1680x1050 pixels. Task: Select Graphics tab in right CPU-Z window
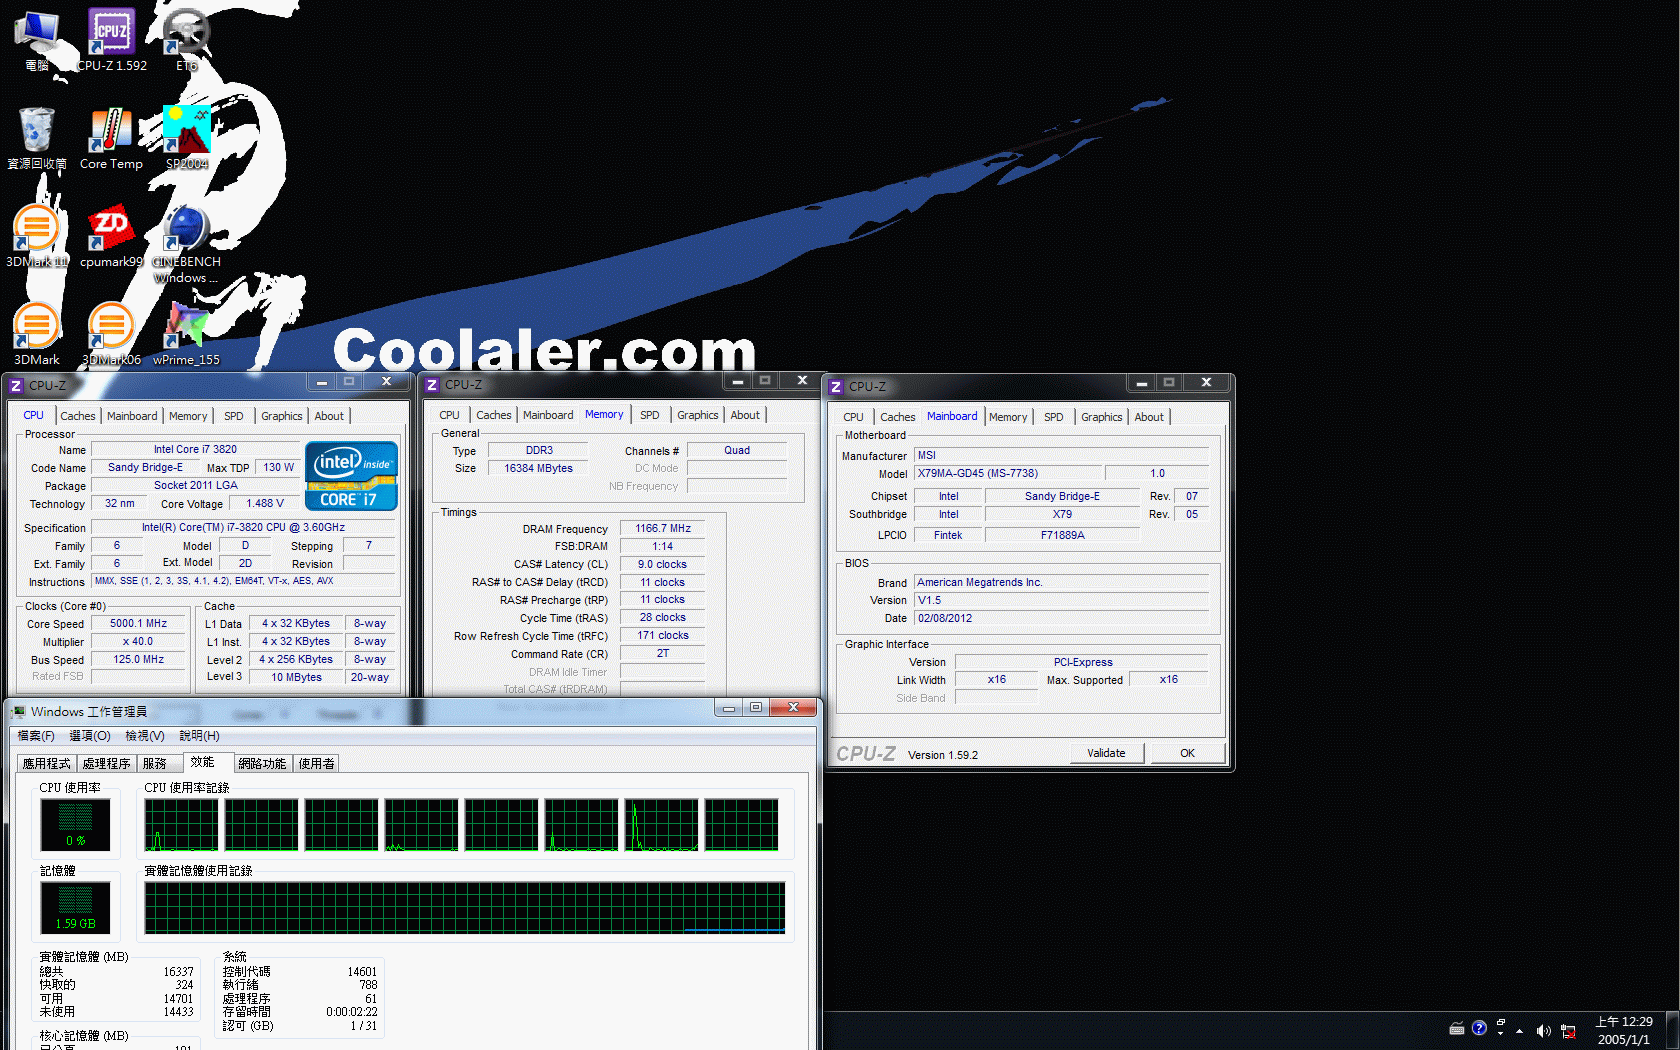pos(1102,417)
